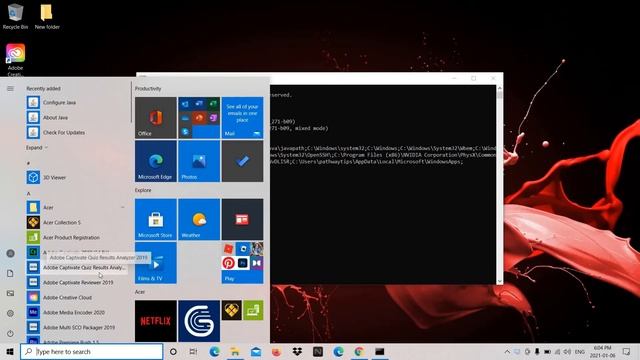Launch Check For Updates Java entry

click(x=78, y=133)
